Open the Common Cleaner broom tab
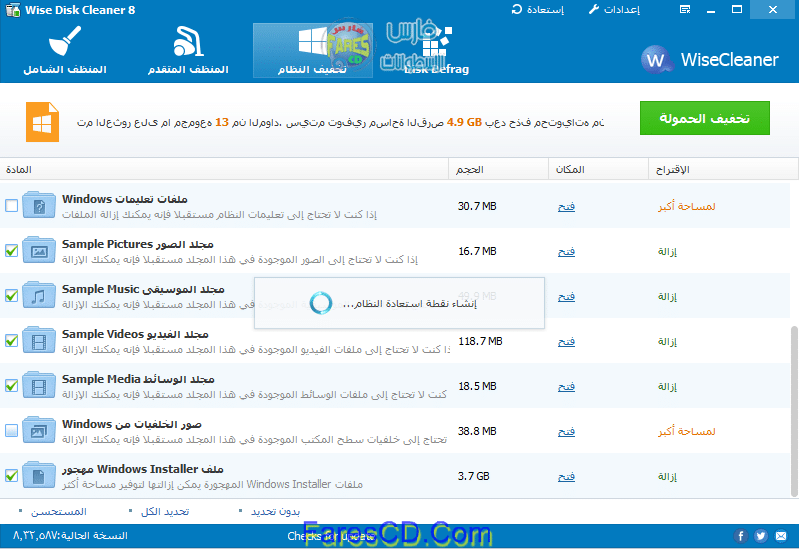The image size is (799, 549). (x=65, y=50)
